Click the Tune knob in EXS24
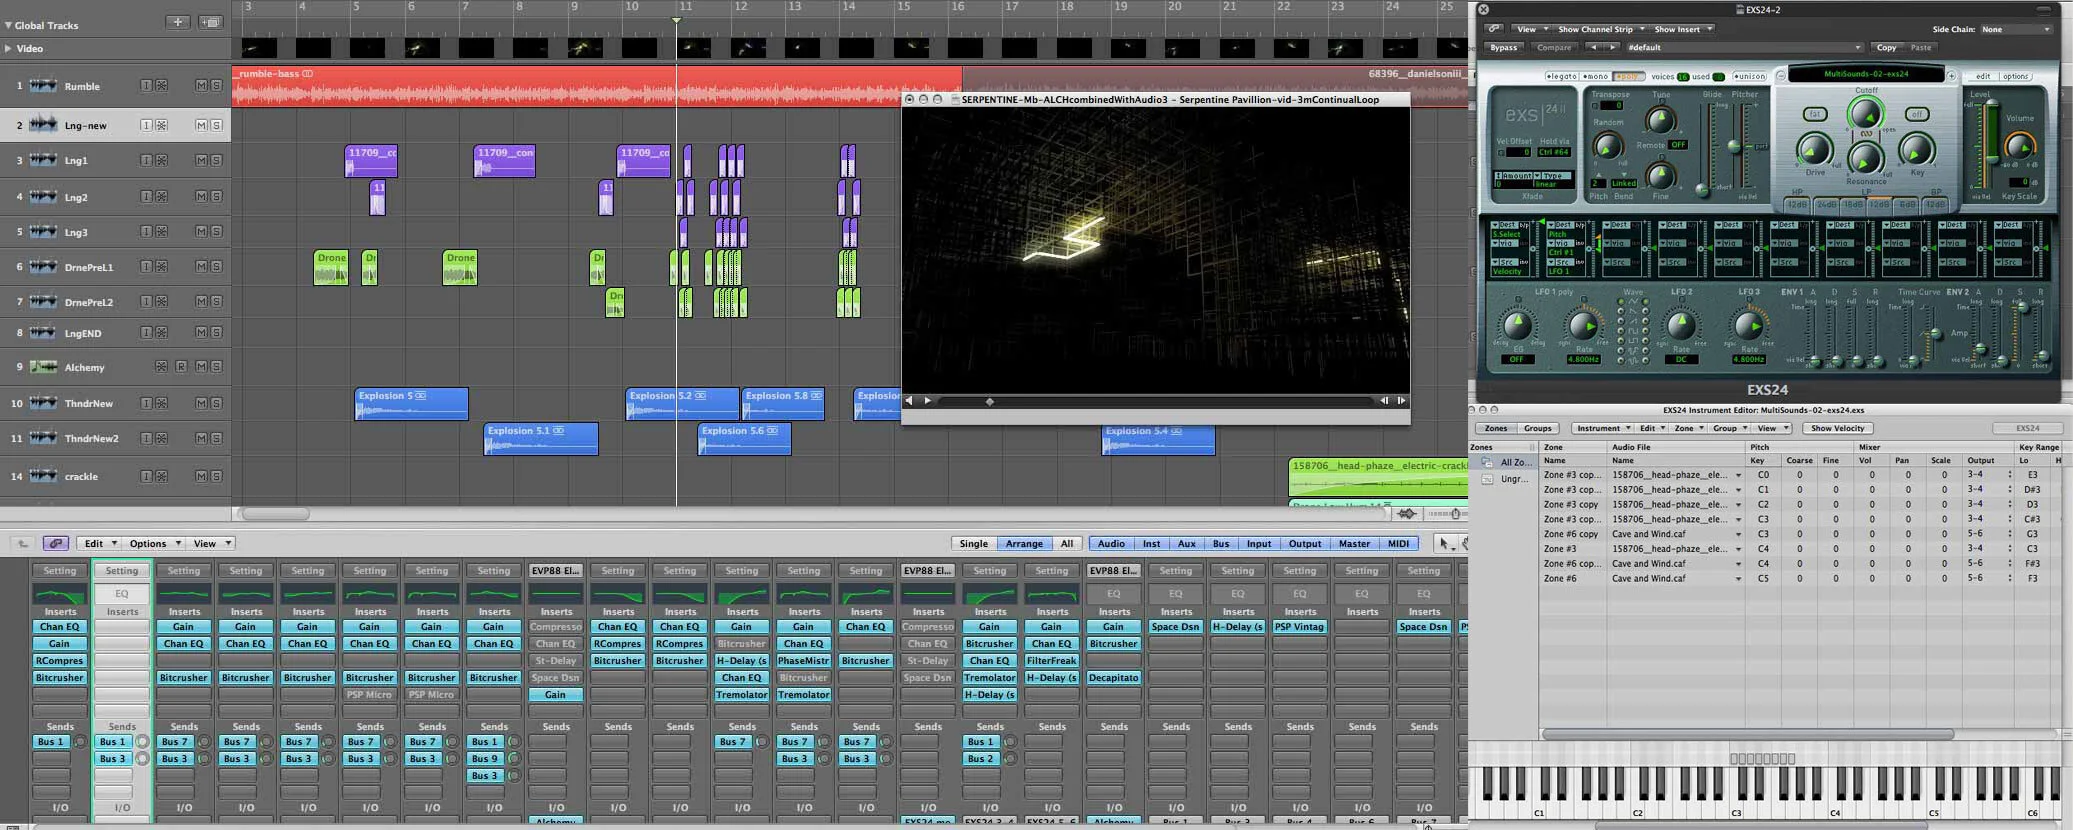Screen dimensions: 2073x830 tap(1660, 121)
